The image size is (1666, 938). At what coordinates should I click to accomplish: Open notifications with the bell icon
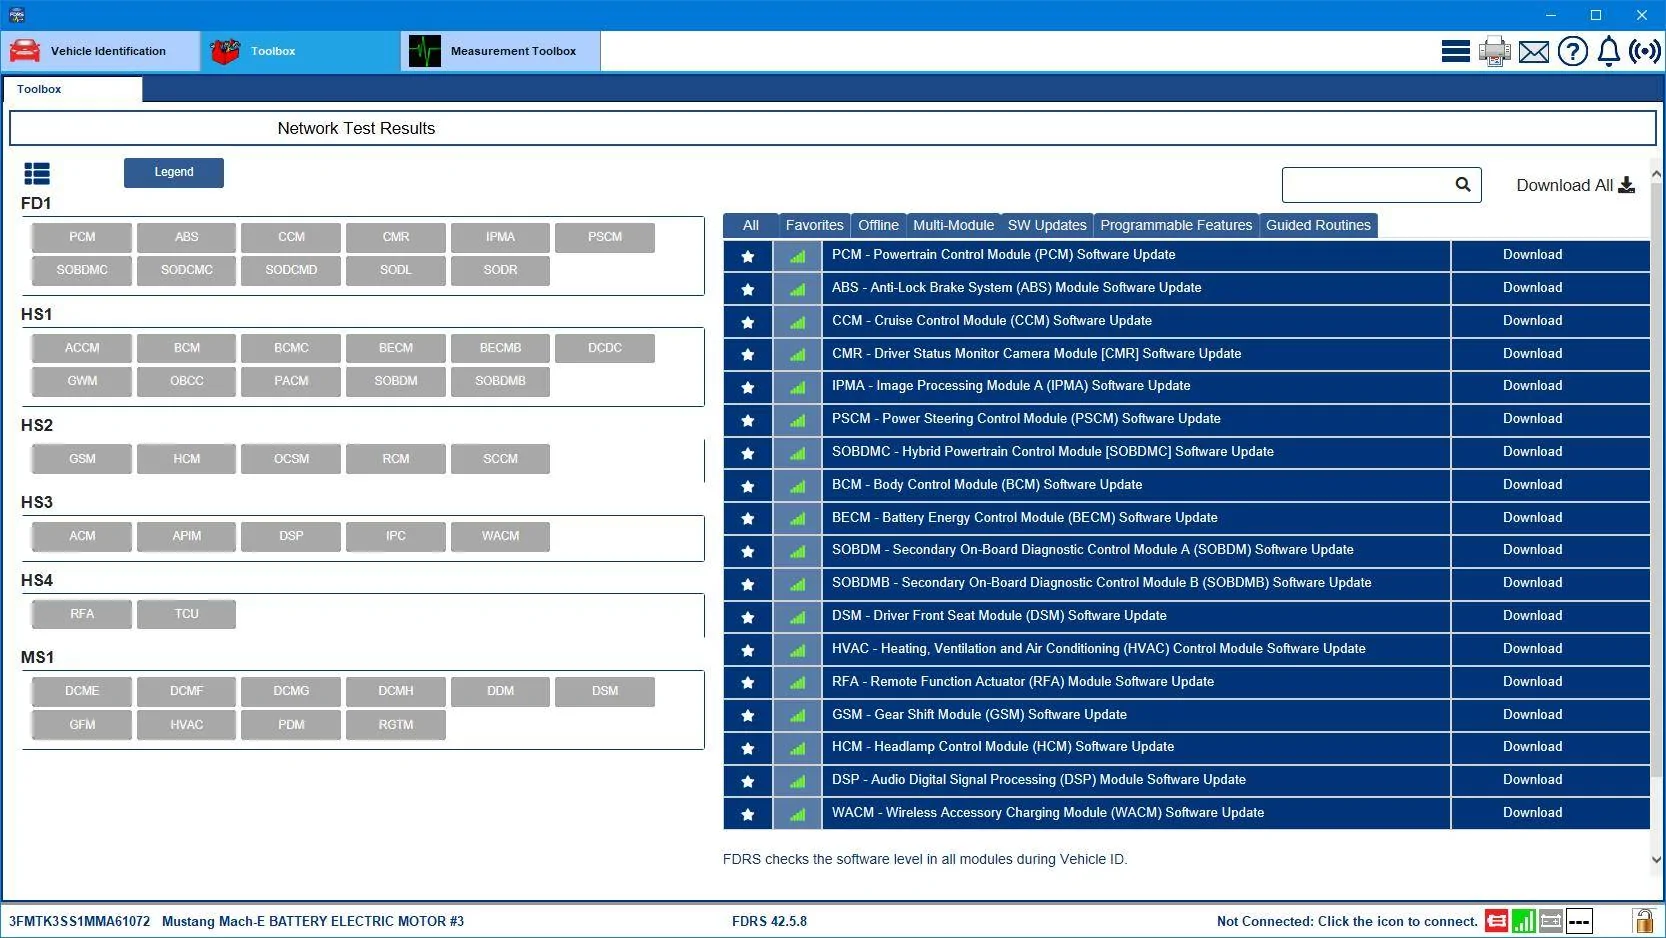coord(1609,51)
